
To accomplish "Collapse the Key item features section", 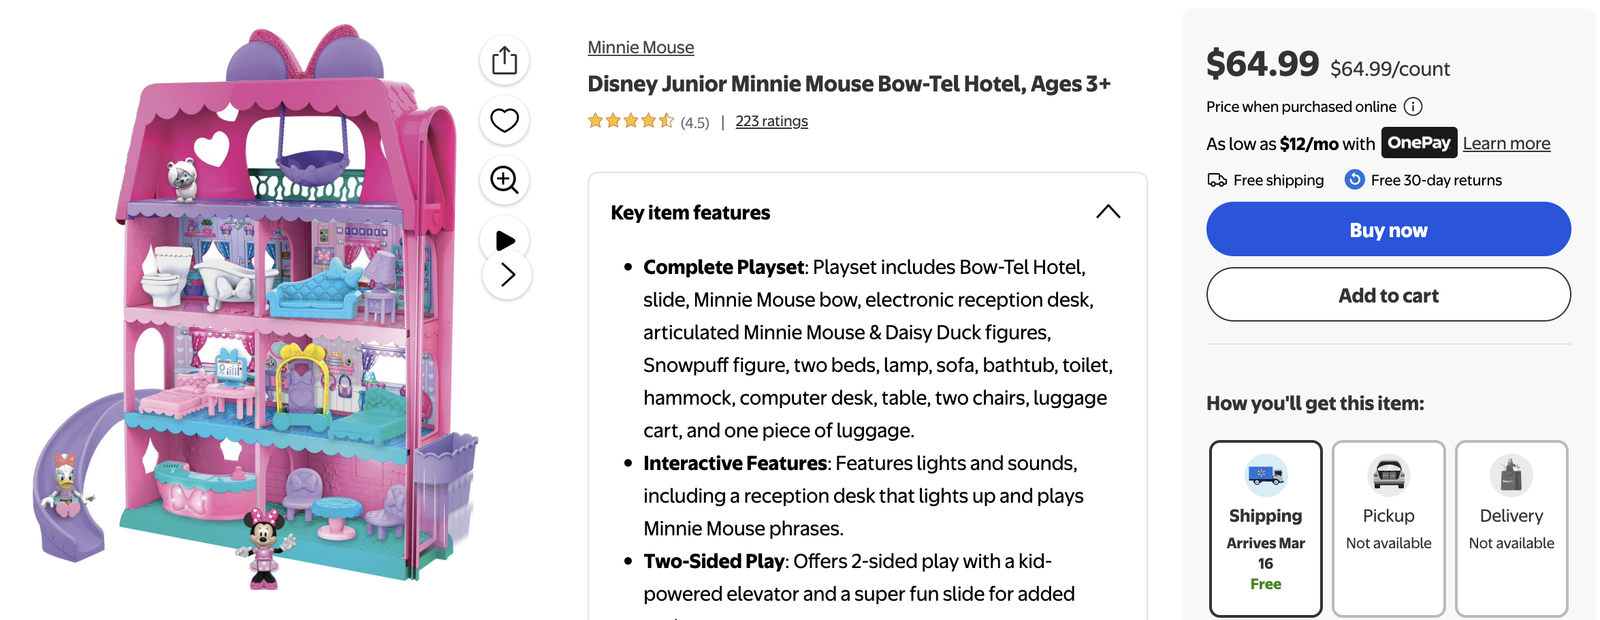I will pyautogui.click(x=1108, y=212).
